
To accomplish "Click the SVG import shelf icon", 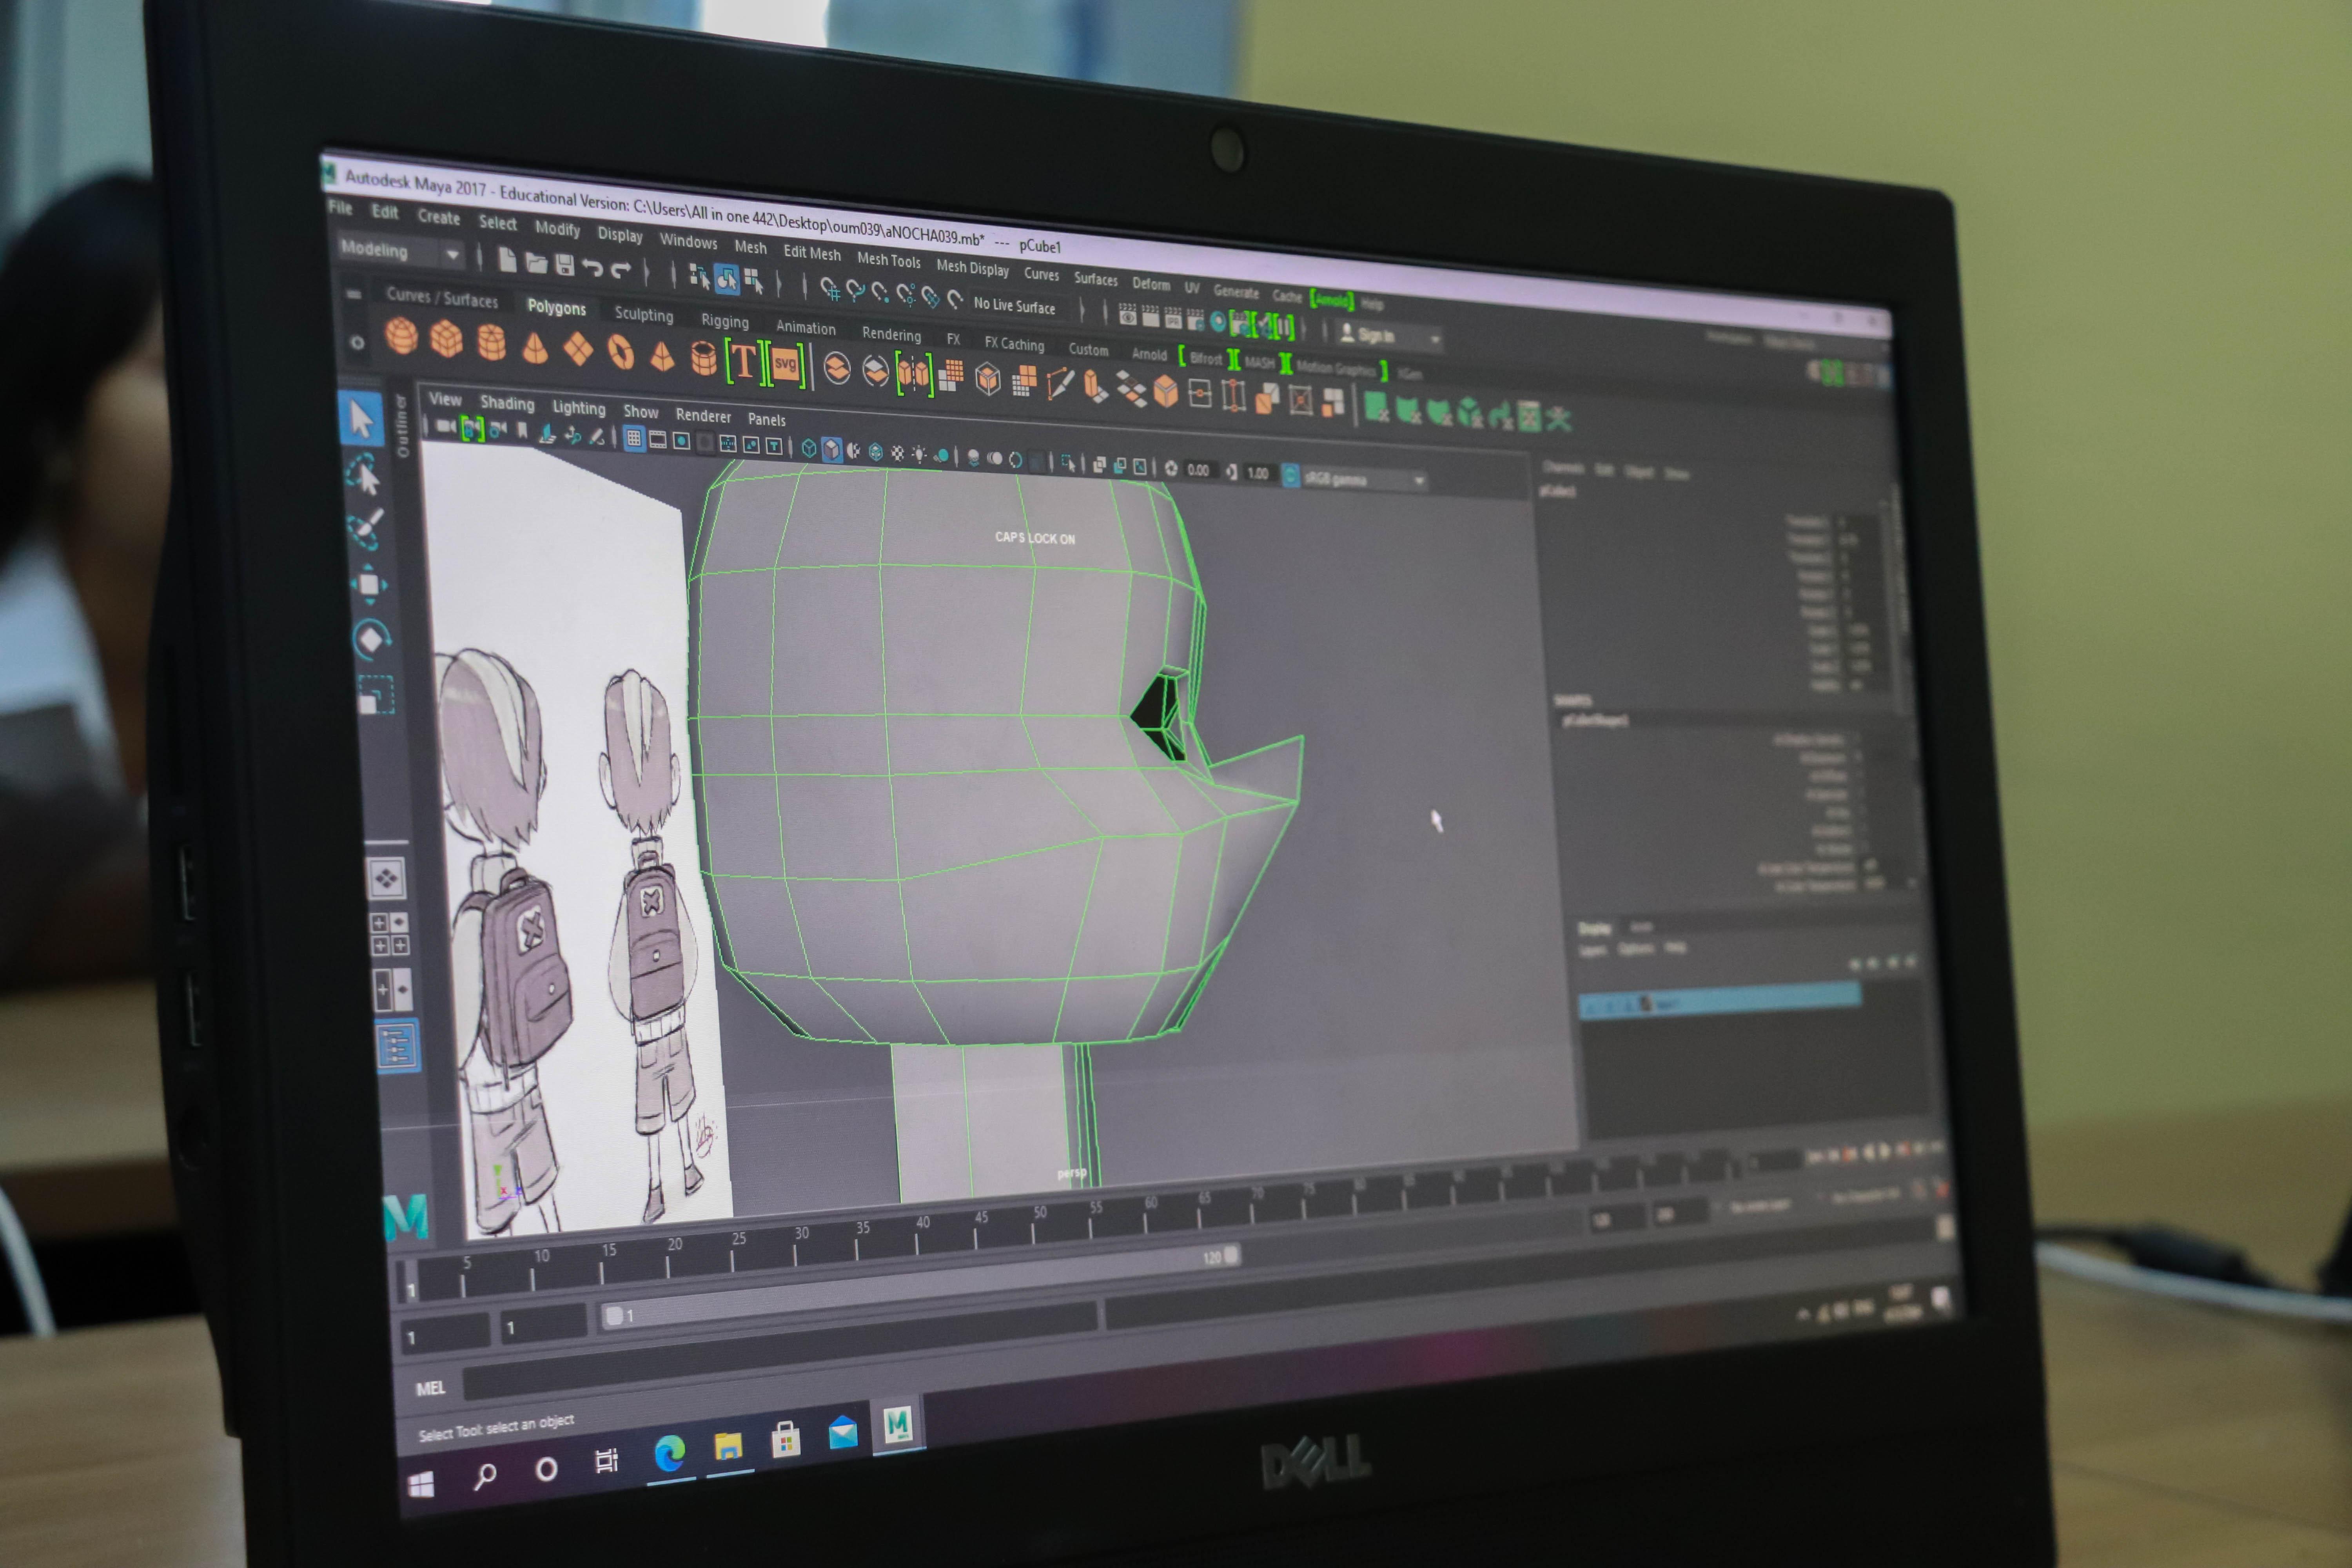I will [786, 365].
